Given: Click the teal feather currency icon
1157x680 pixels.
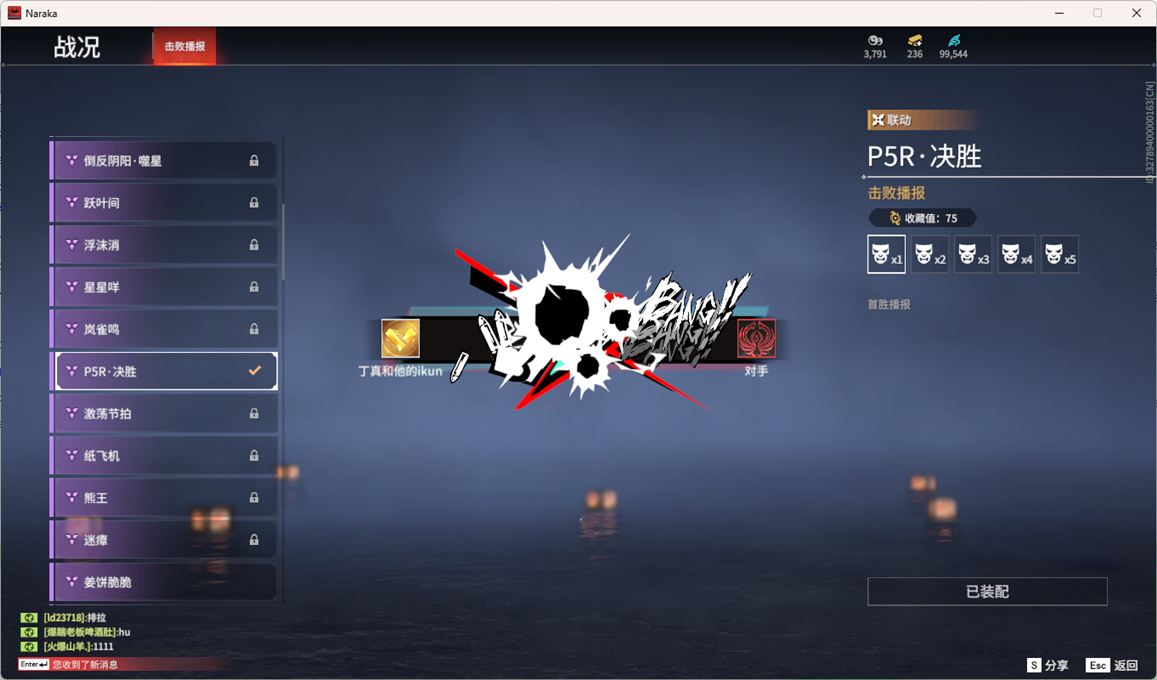Looking at the screenshot, I should (x=953, y=40).
